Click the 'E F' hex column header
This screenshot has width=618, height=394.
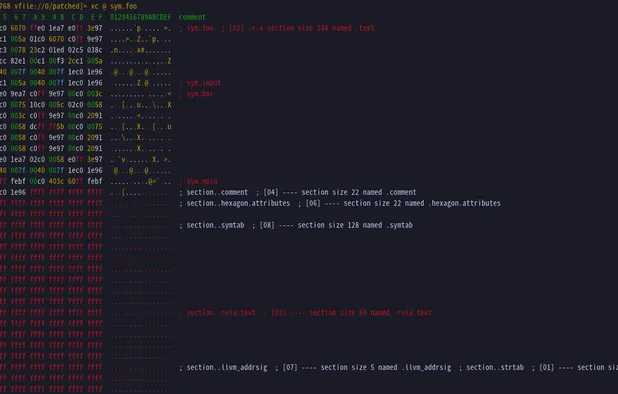click(x=97, y=17)
